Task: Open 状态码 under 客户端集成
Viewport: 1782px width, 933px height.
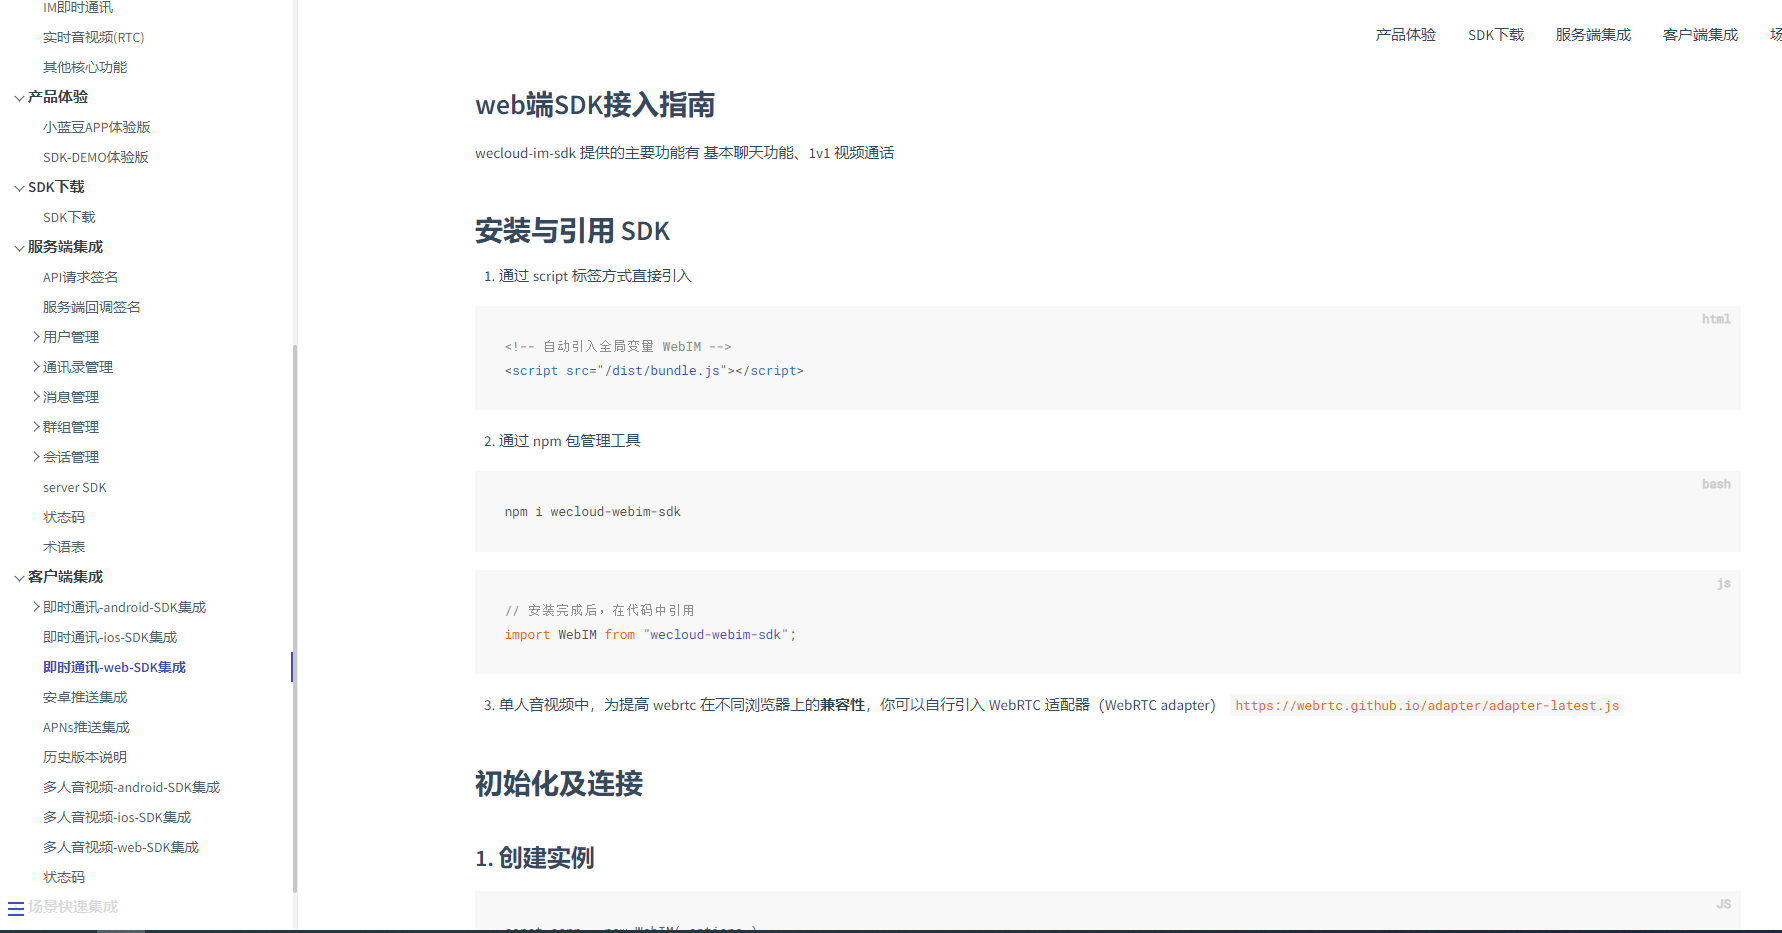Action: [x=64, y=877]
